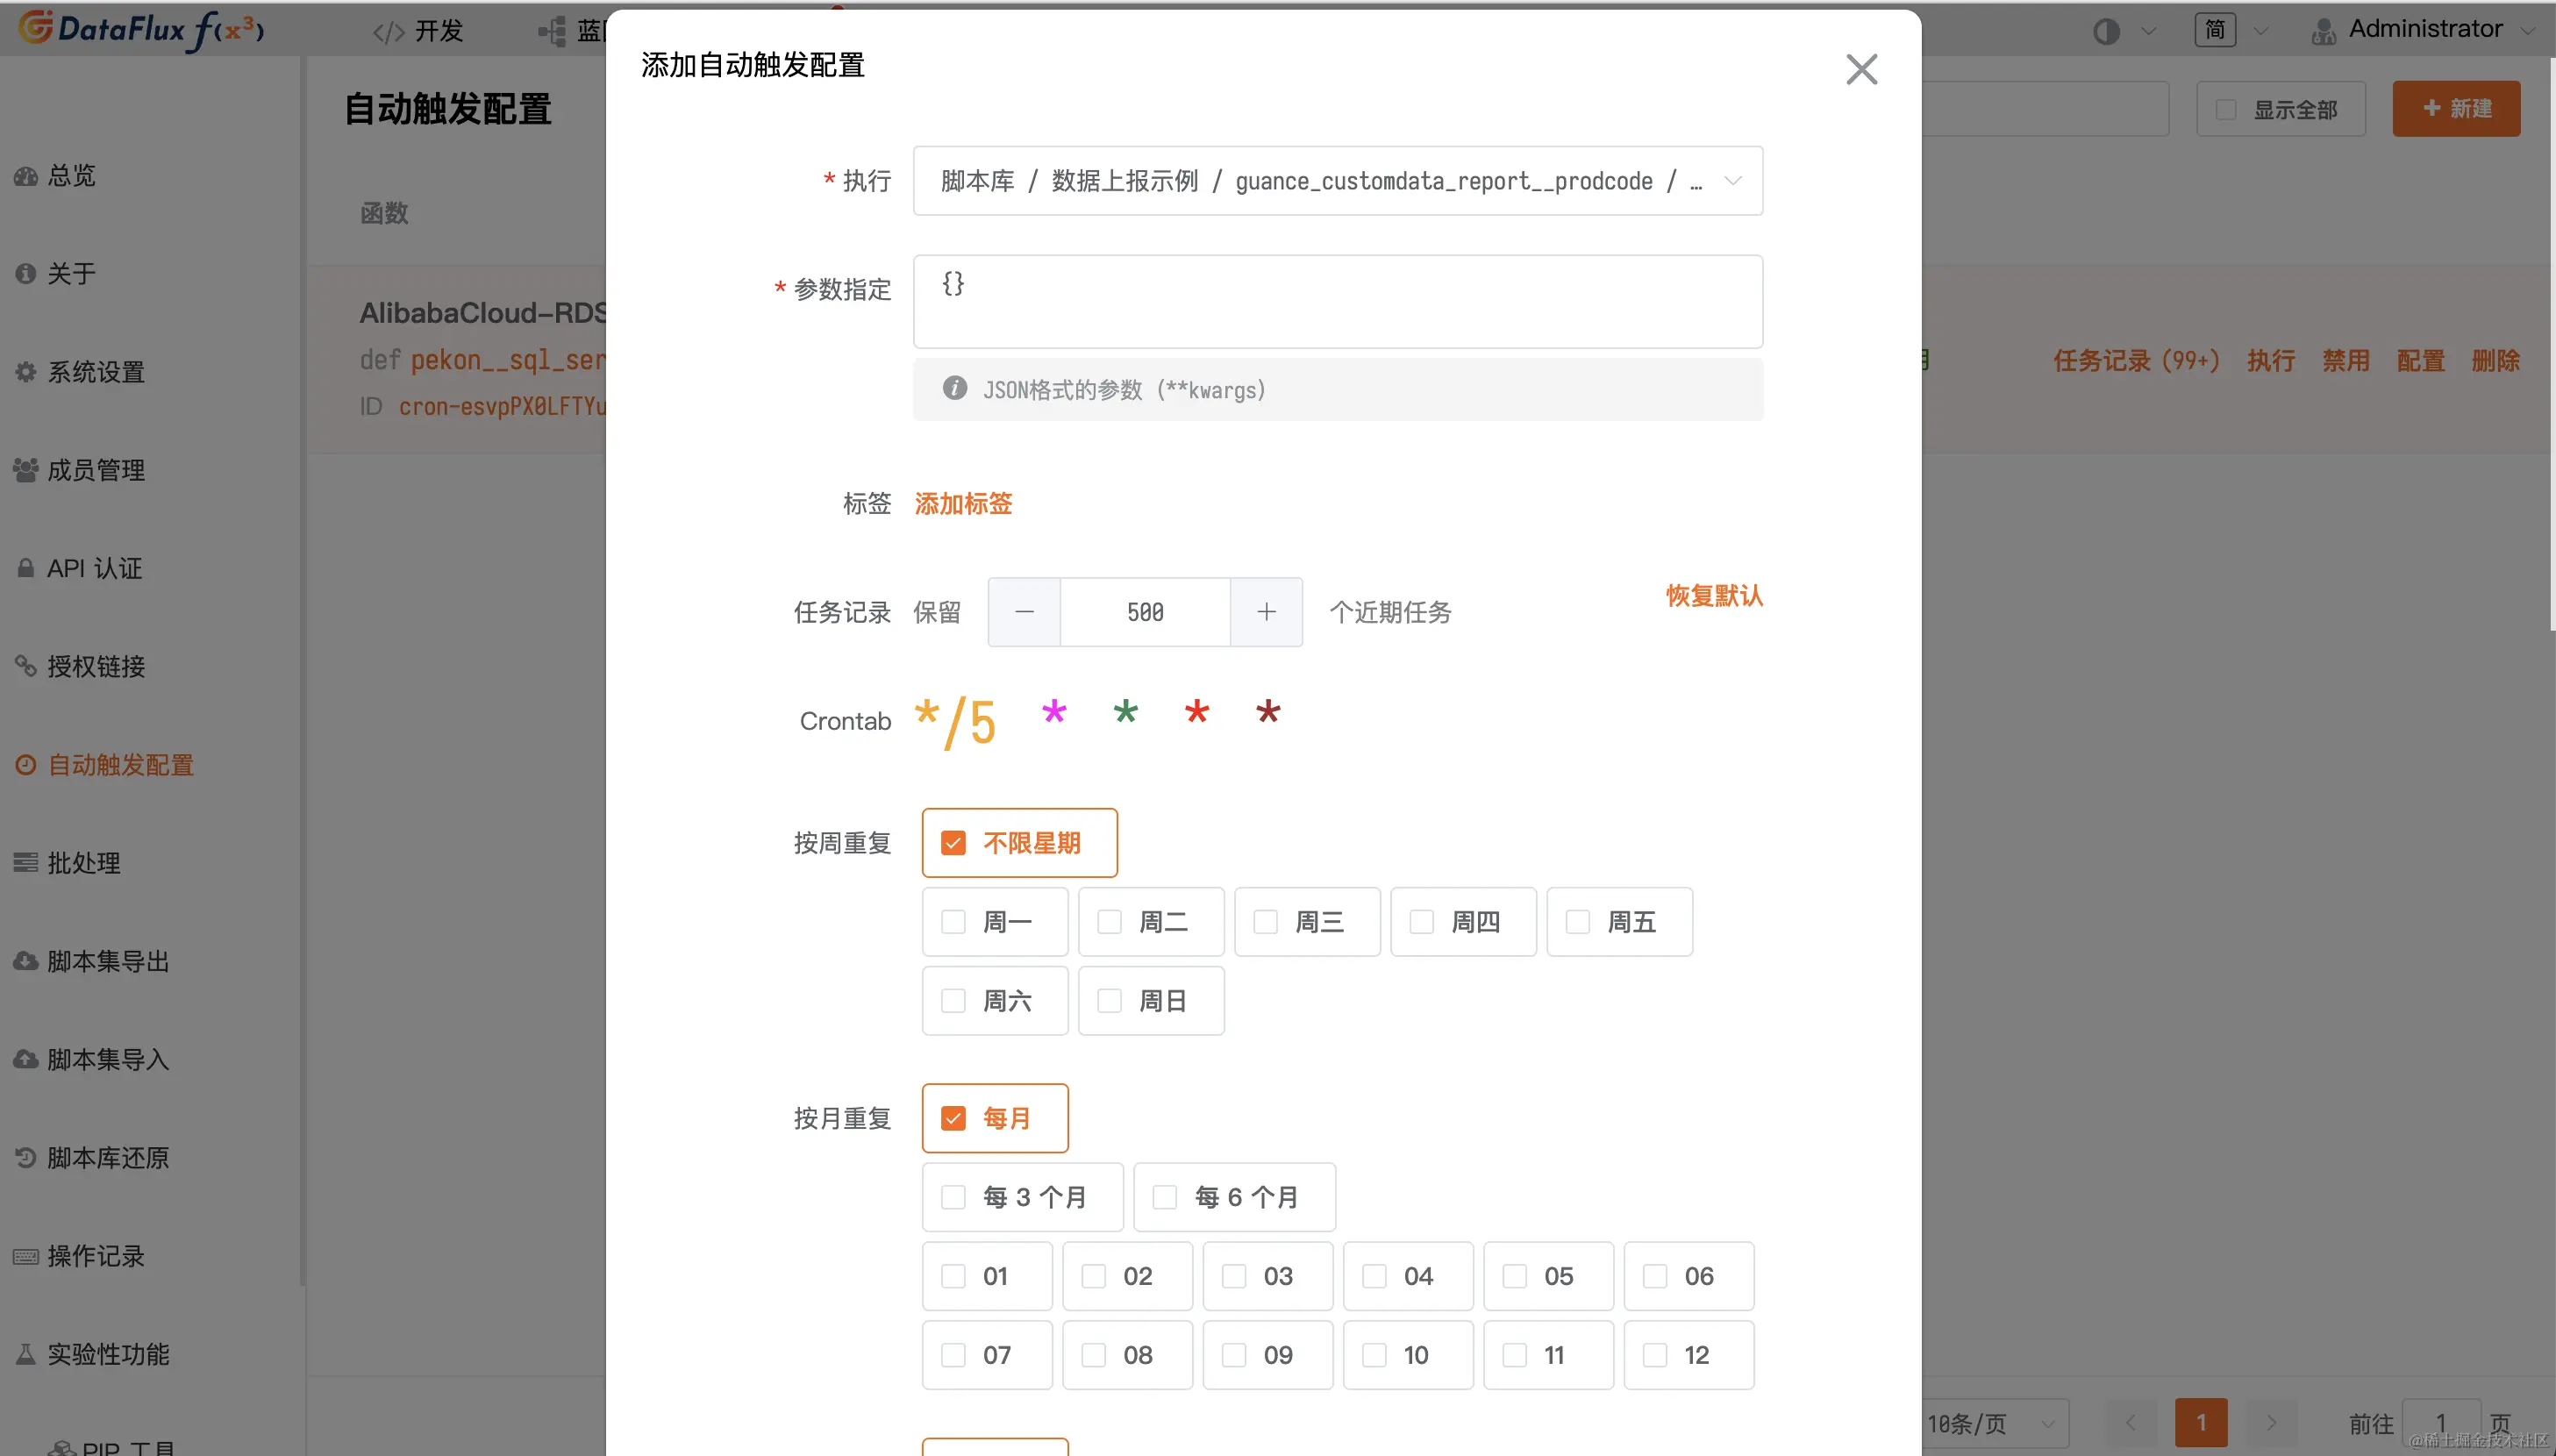Click the API 认证 lock icon
Image resolution: width=2556 pixels, height=1456 pixels.
(x=25, y=568)
